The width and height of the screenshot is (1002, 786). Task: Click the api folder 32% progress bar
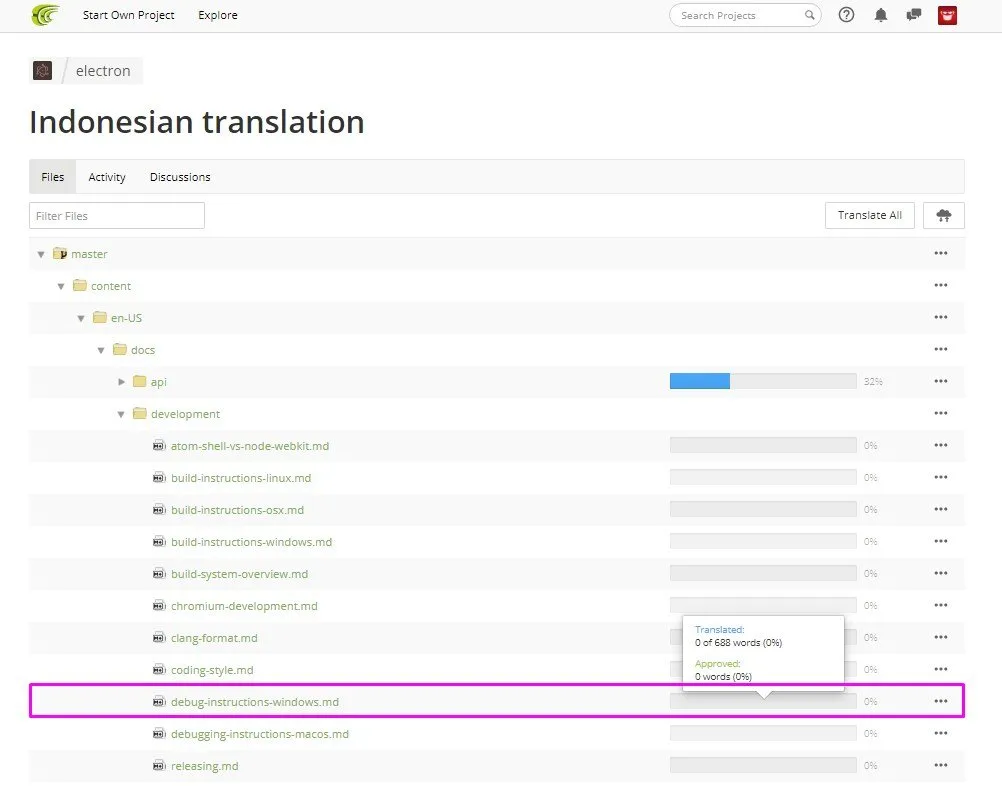click(x=763, y=381)
